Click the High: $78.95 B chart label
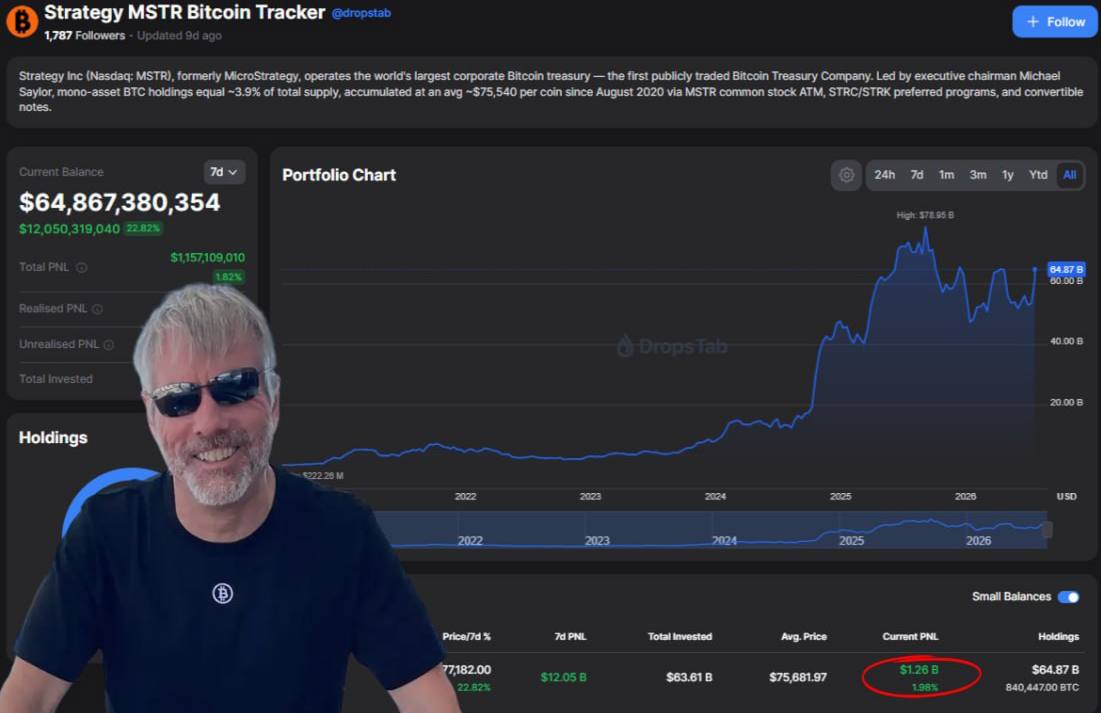 coord(925,215)
